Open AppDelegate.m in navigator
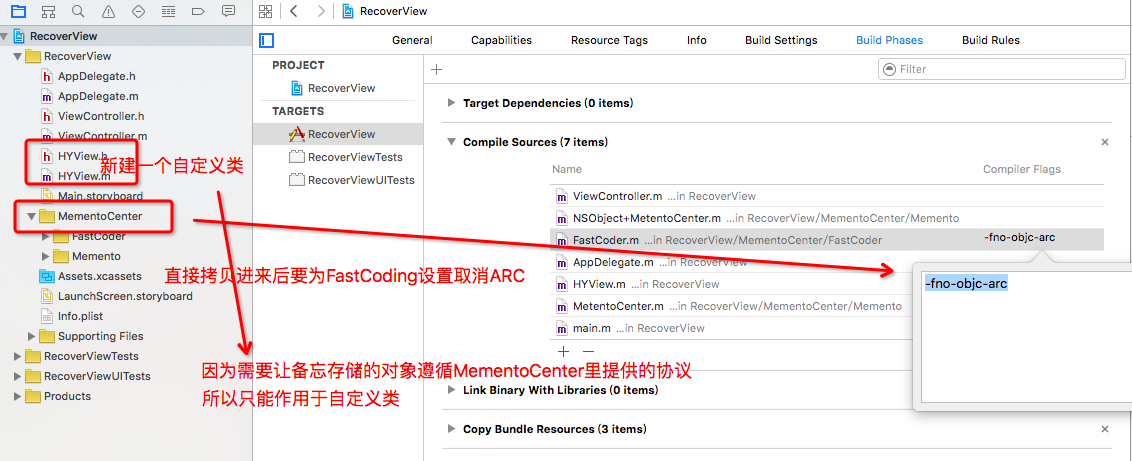This screenshot has width=1132, height=461. point(89,96)
